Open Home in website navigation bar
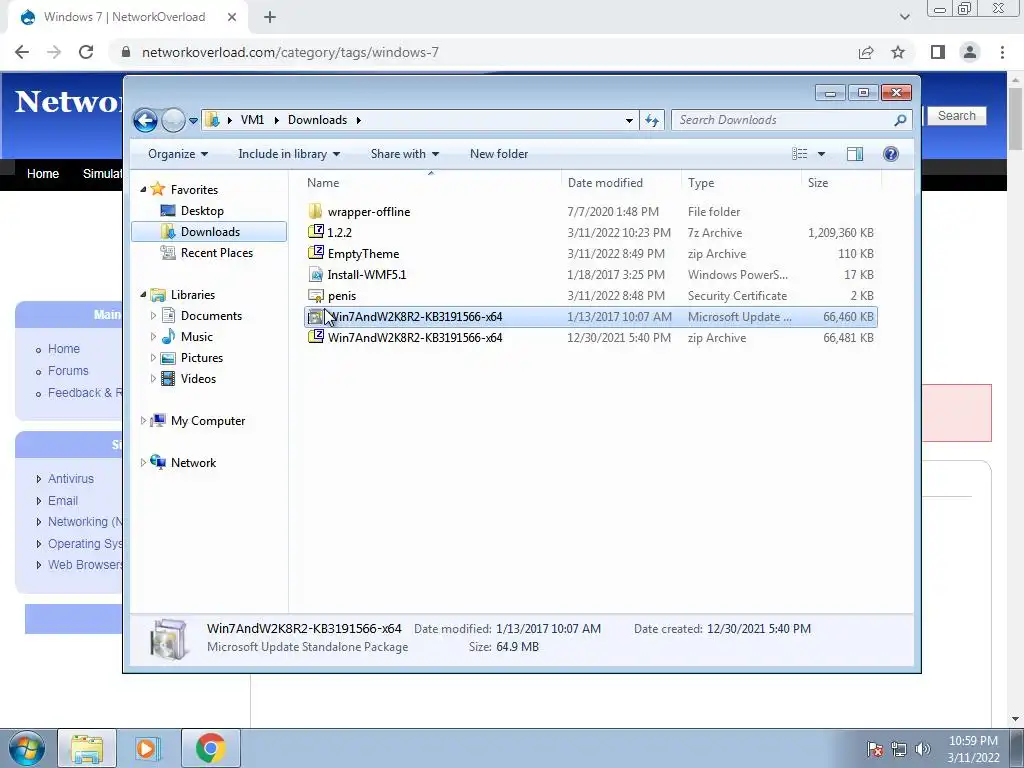 click(43, 174)
